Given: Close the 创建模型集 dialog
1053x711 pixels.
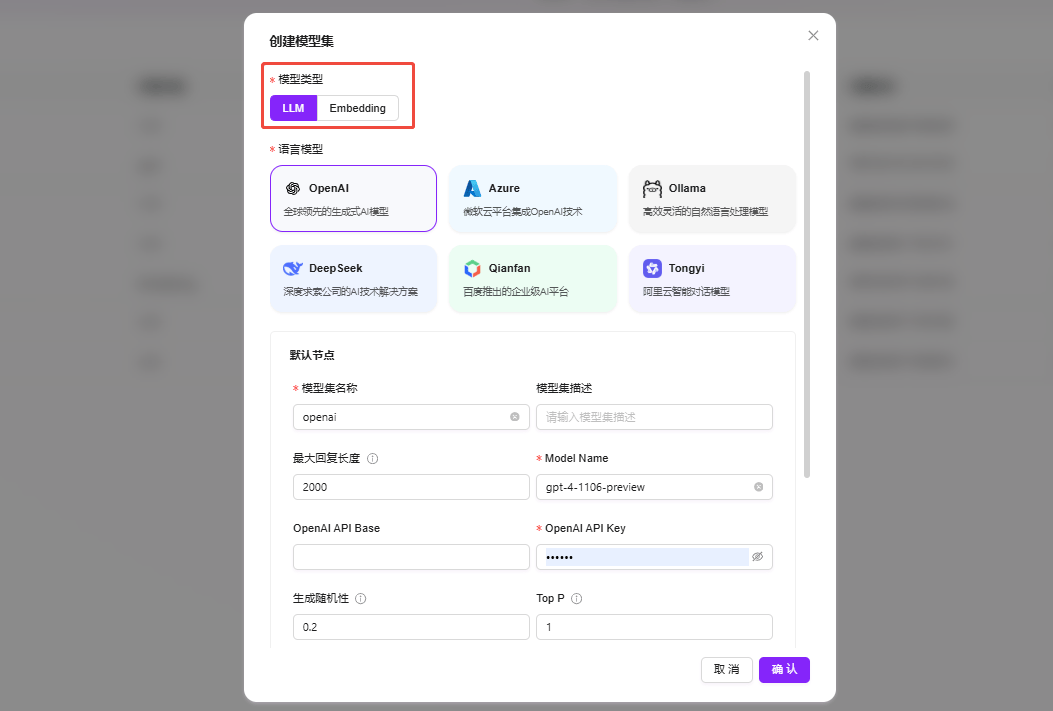Looking at the screenshot, I should pos(813,36).
